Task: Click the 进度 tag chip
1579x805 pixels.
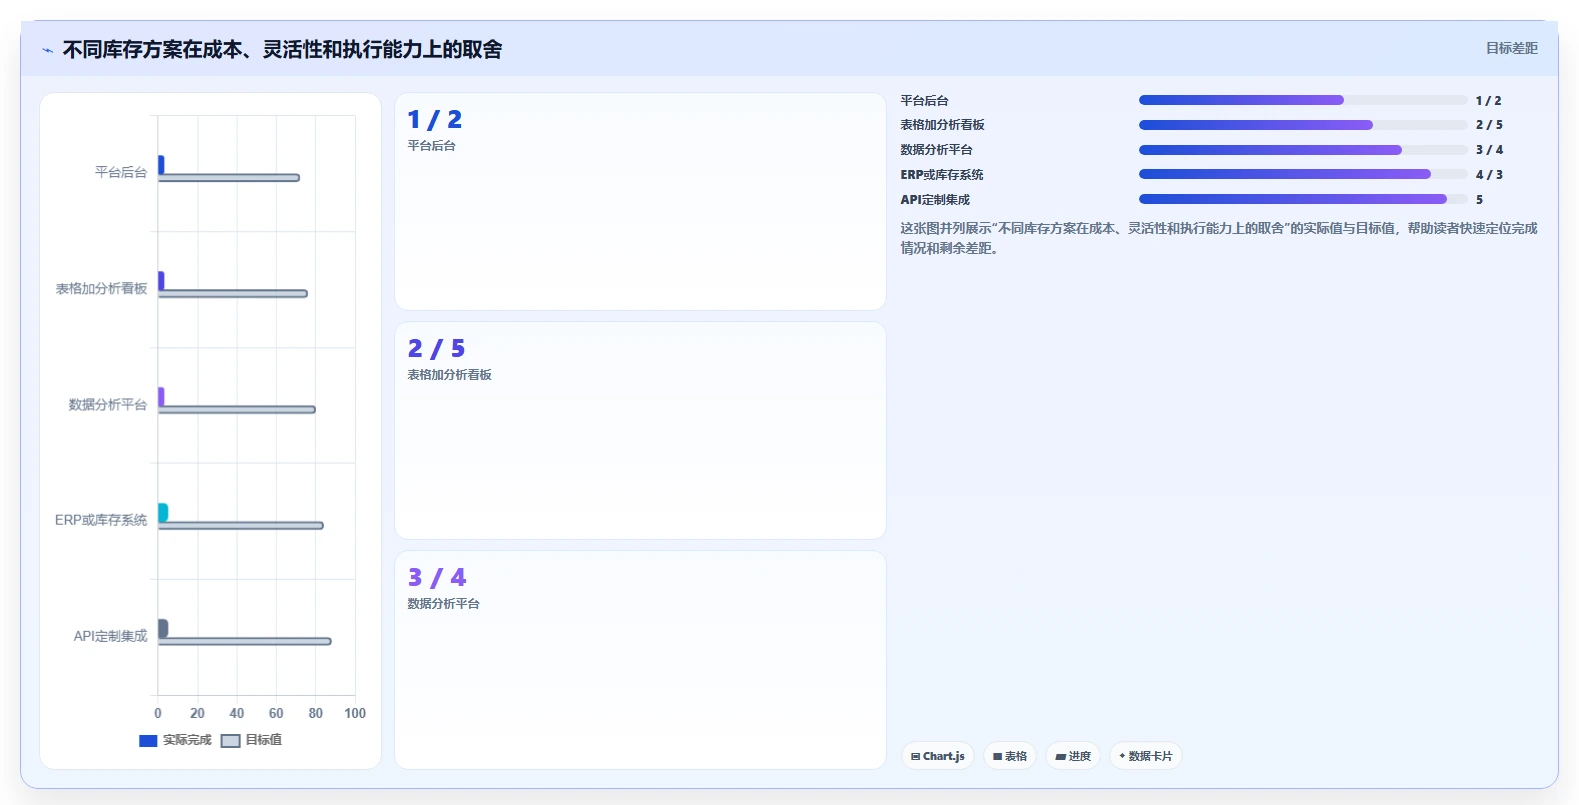Action: click(x=1073, y=756)
